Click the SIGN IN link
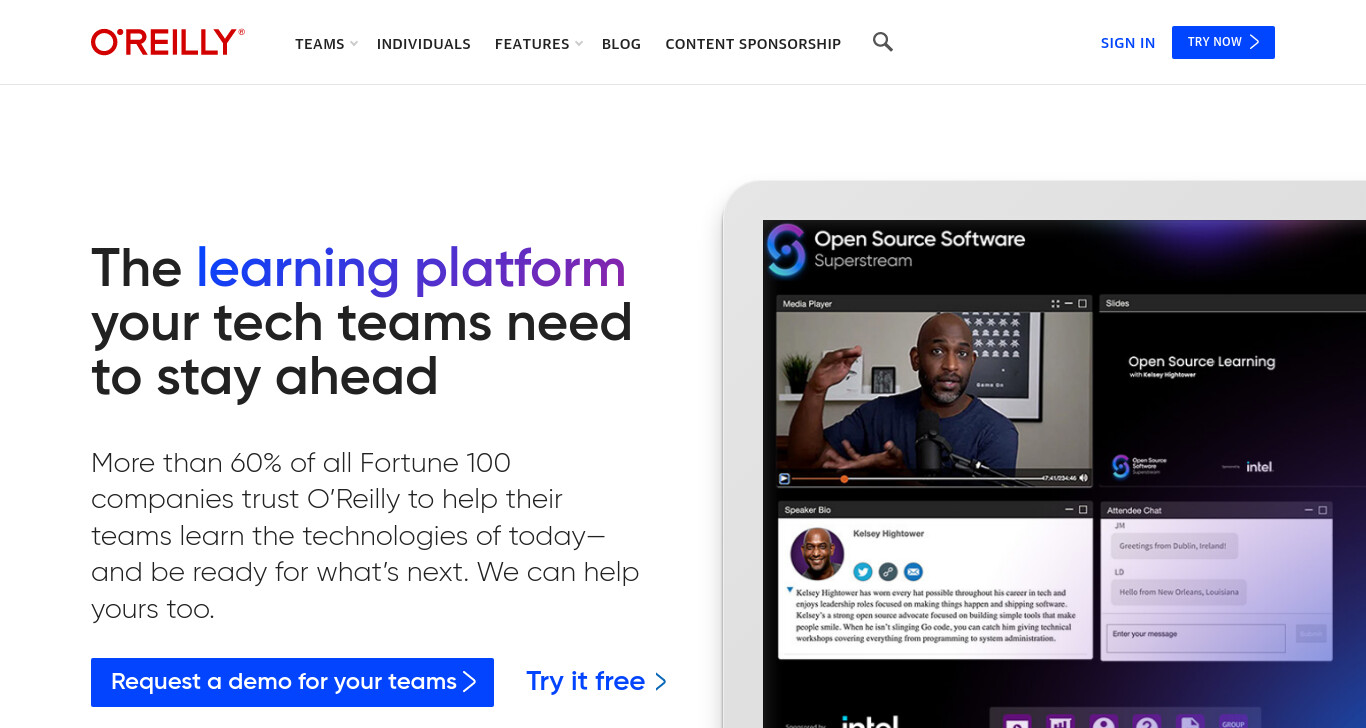This screenshot has height=728, width=1366. pos(1128,43)
